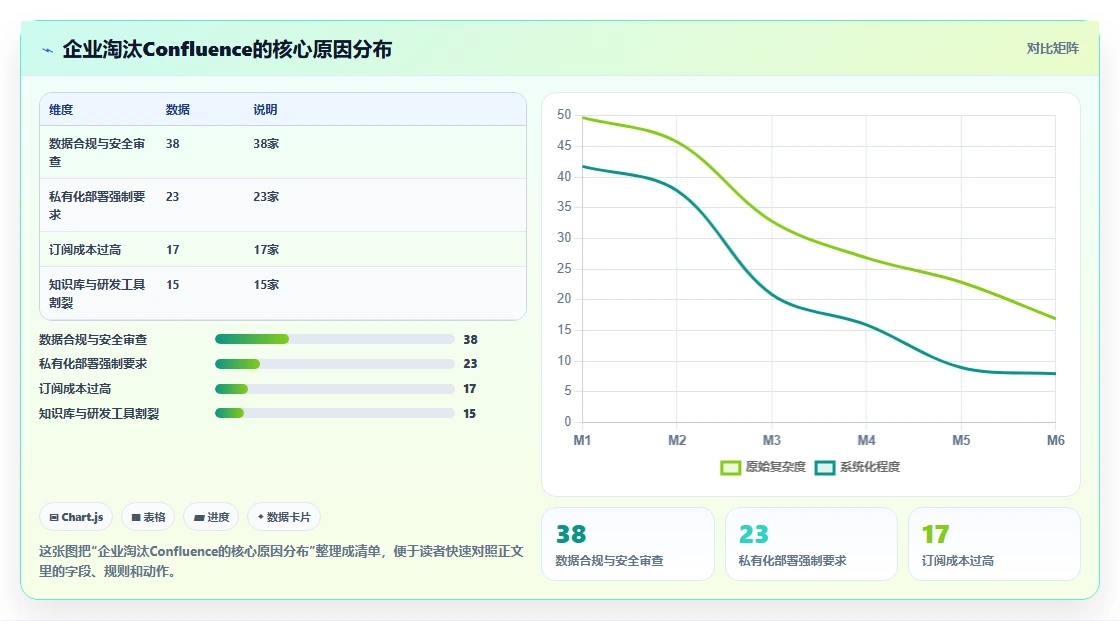Click the page title 企业淘汰Confluence的核心原因分布
This screenshot has height=621, width=1120.
(x=227, y=49)
